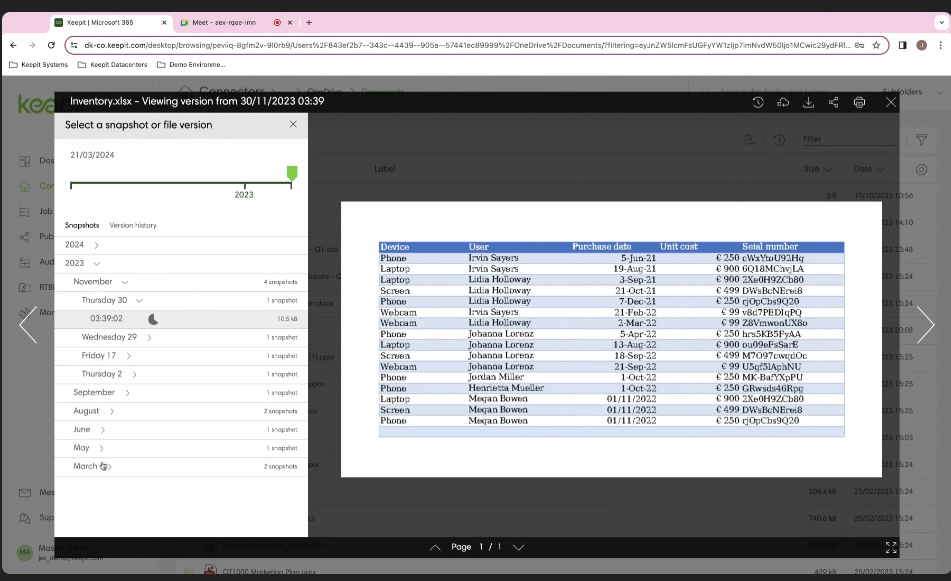Click the cloud restore icon

coord(783,102)
